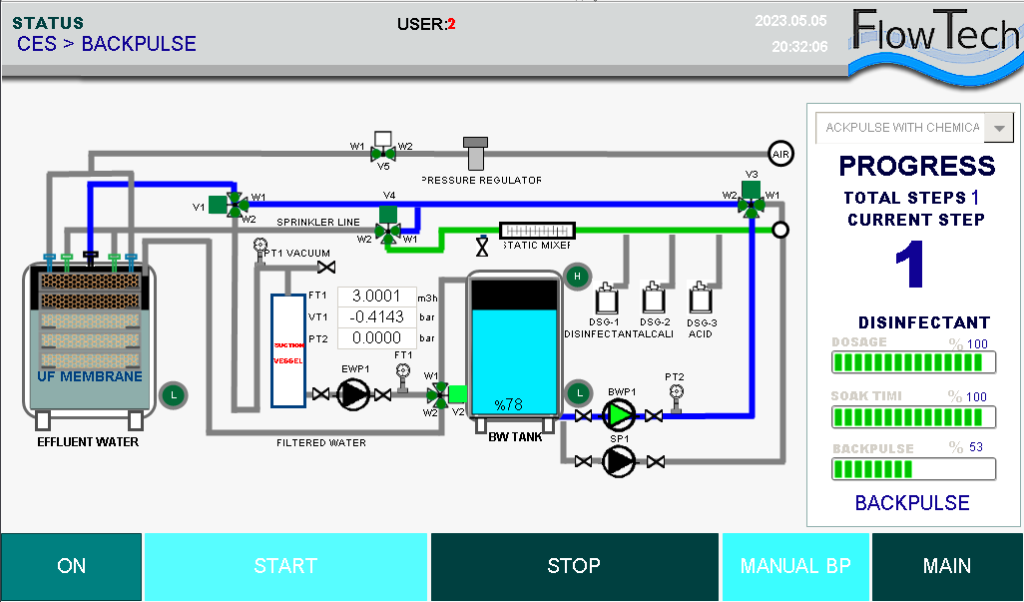Expand the Backpulse with Chemical combo box
The width and height of the screenshot is (1024, 602).
click(901, 128)
